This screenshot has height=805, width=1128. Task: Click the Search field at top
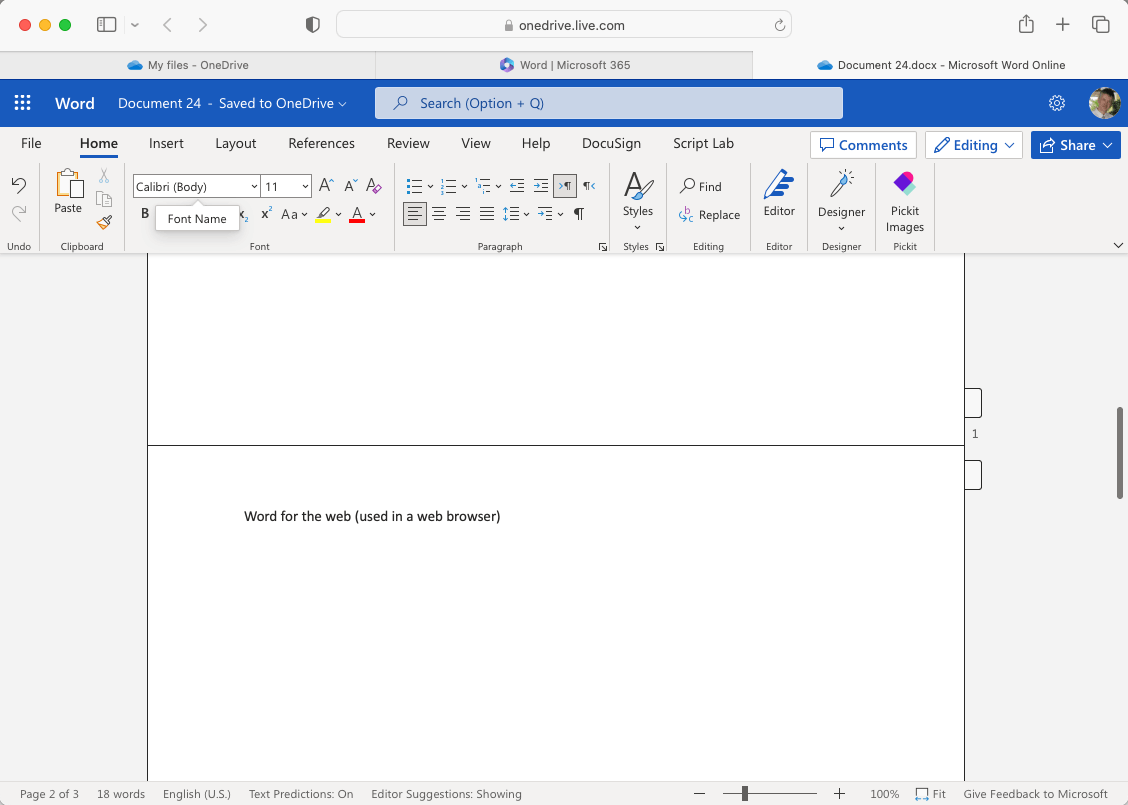(608, 102)
